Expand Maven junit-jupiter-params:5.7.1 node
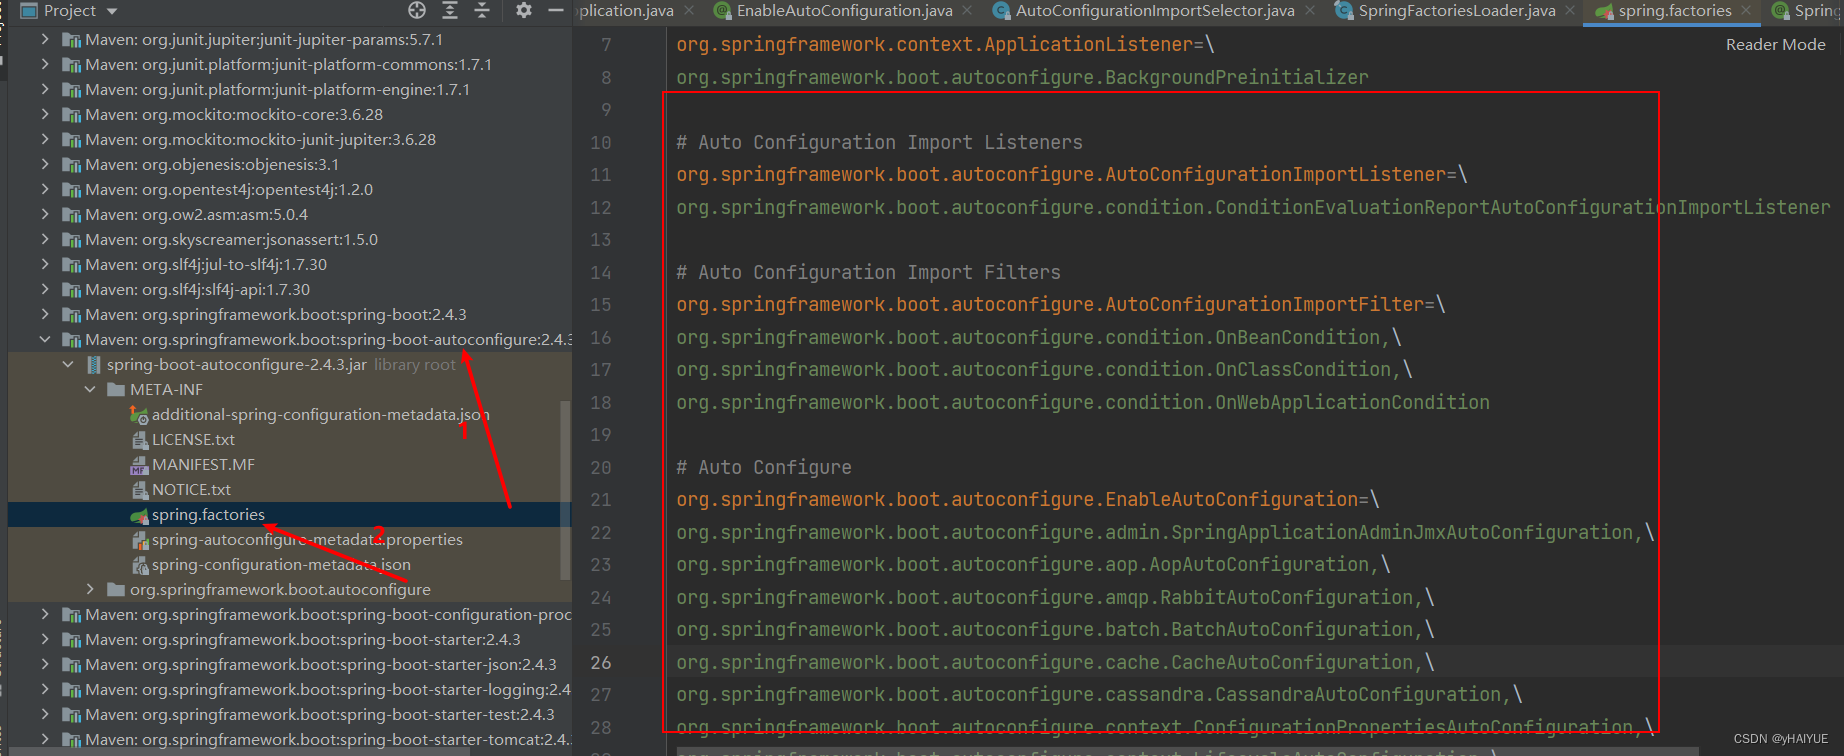 [45, 39]
